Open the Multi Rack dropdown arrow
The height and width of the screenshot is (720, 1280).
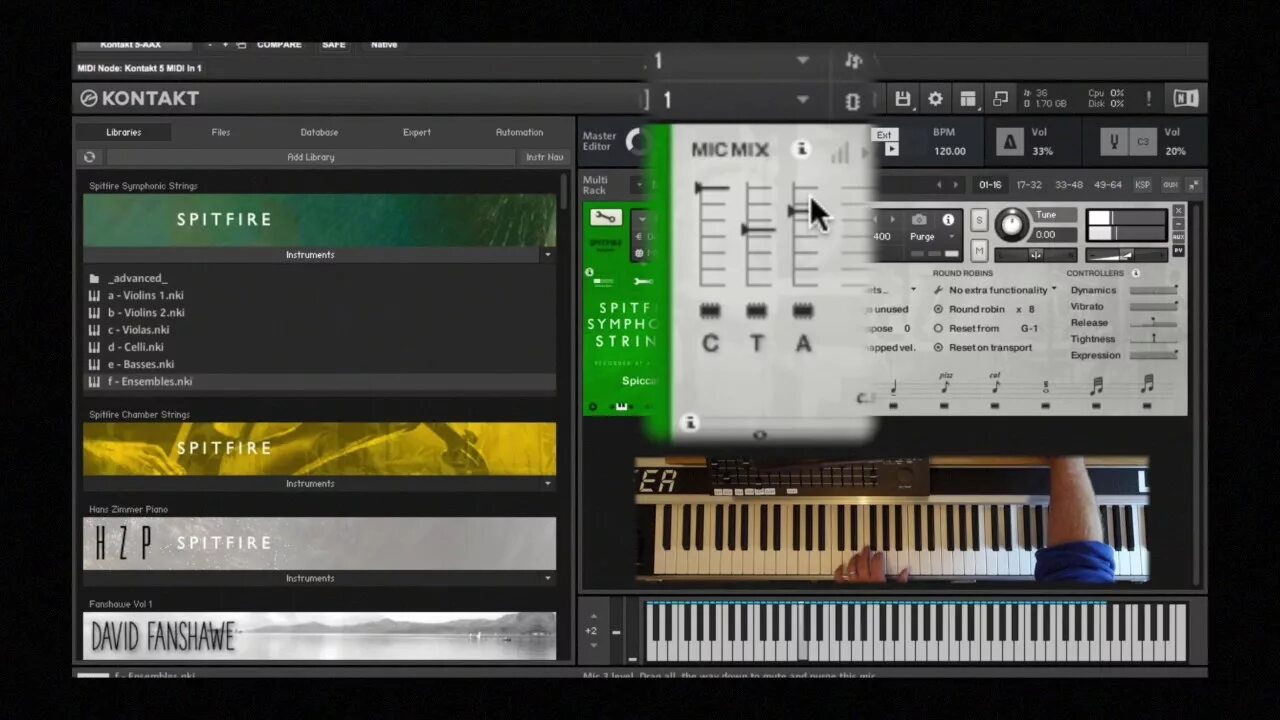pos(637,185)
